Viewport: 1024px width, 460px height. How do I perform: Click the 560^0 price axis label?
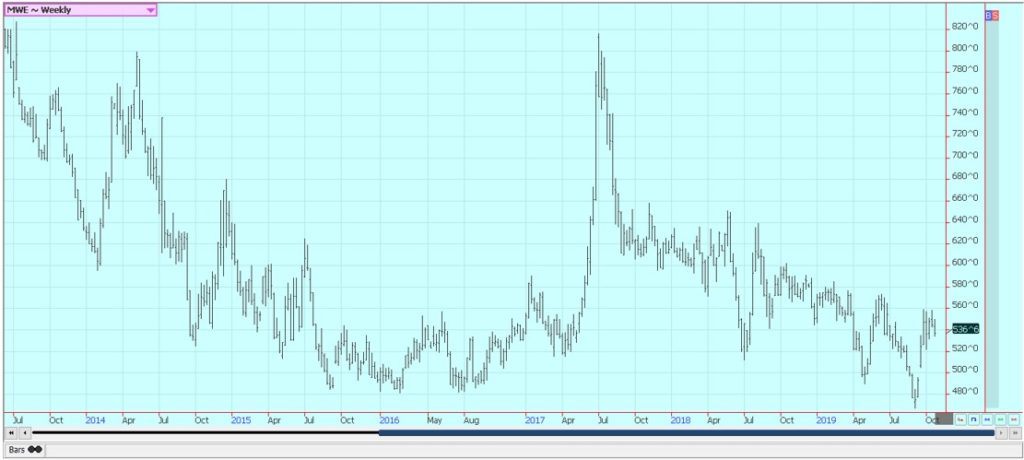point(965,305)
